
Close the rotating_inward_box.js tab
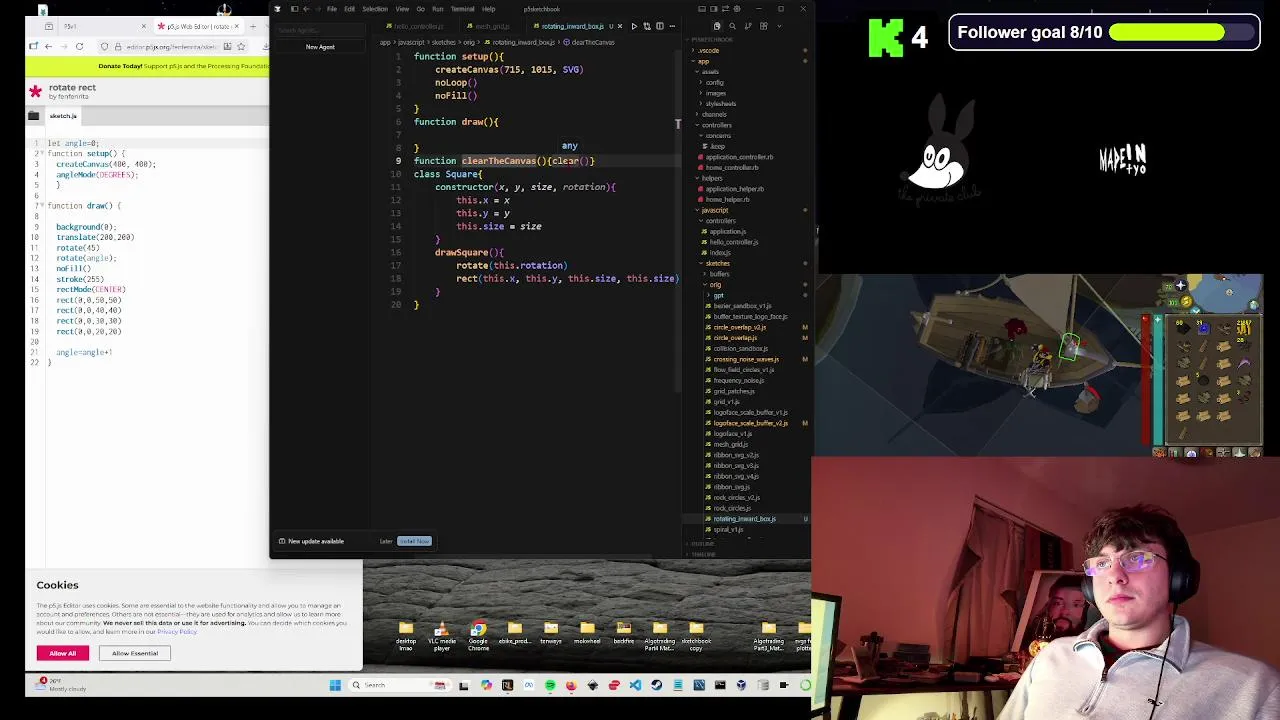click(x=620, y=26)
